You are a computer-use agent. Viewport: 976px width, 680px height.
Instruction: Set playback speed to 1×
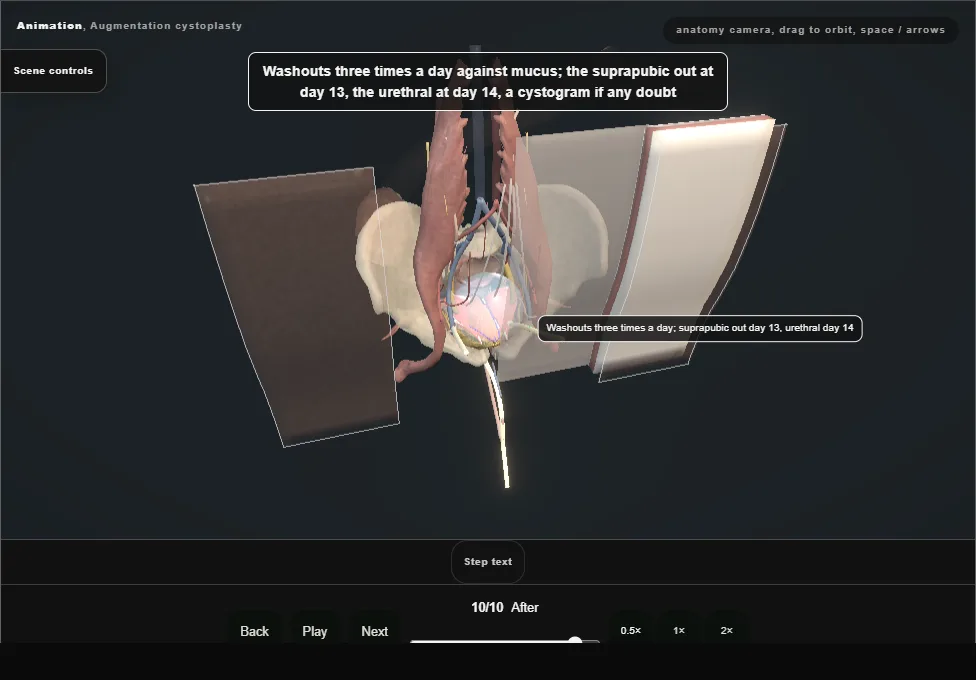[679, 630]
